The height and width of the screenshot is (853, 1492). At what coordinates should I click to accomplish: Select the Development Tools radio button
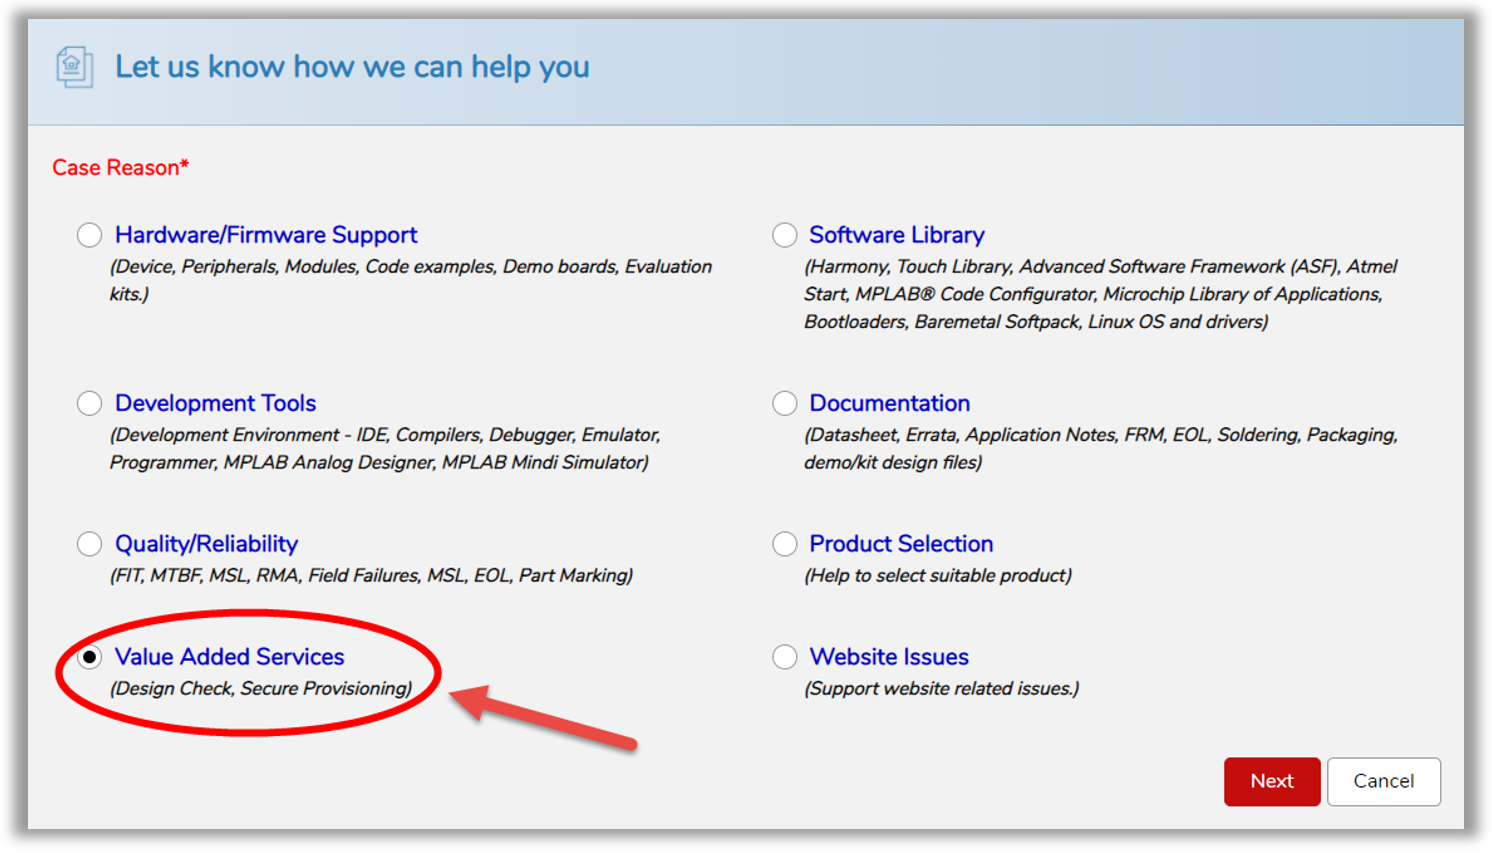click(x=90, y=403)
